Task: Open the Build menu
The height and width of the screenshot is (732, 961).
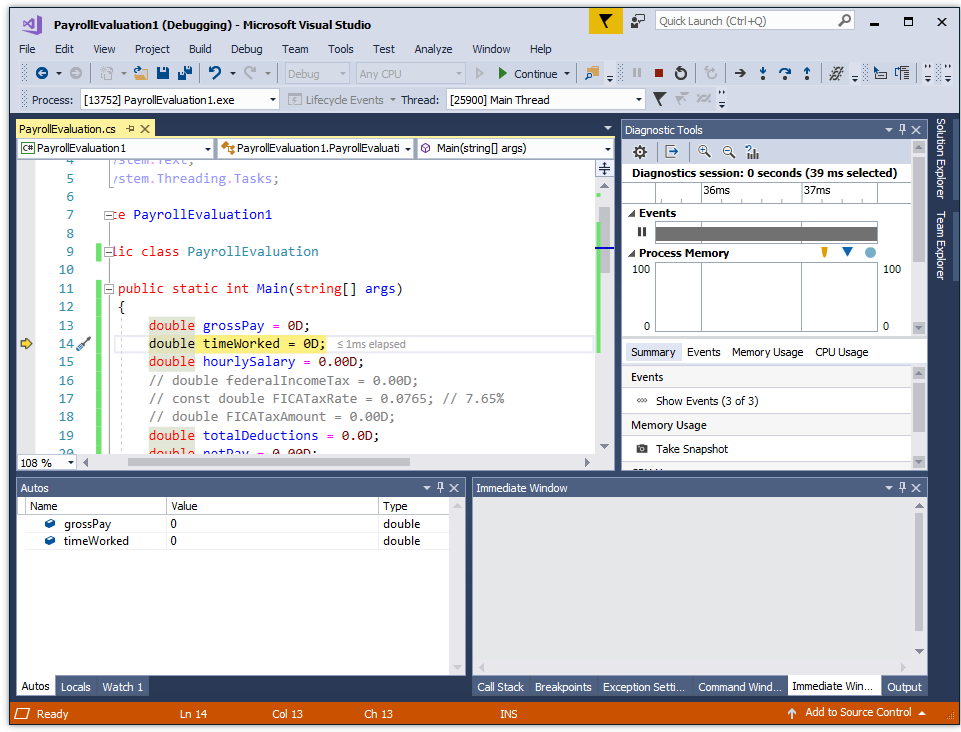Action: (x=200, y=49)
